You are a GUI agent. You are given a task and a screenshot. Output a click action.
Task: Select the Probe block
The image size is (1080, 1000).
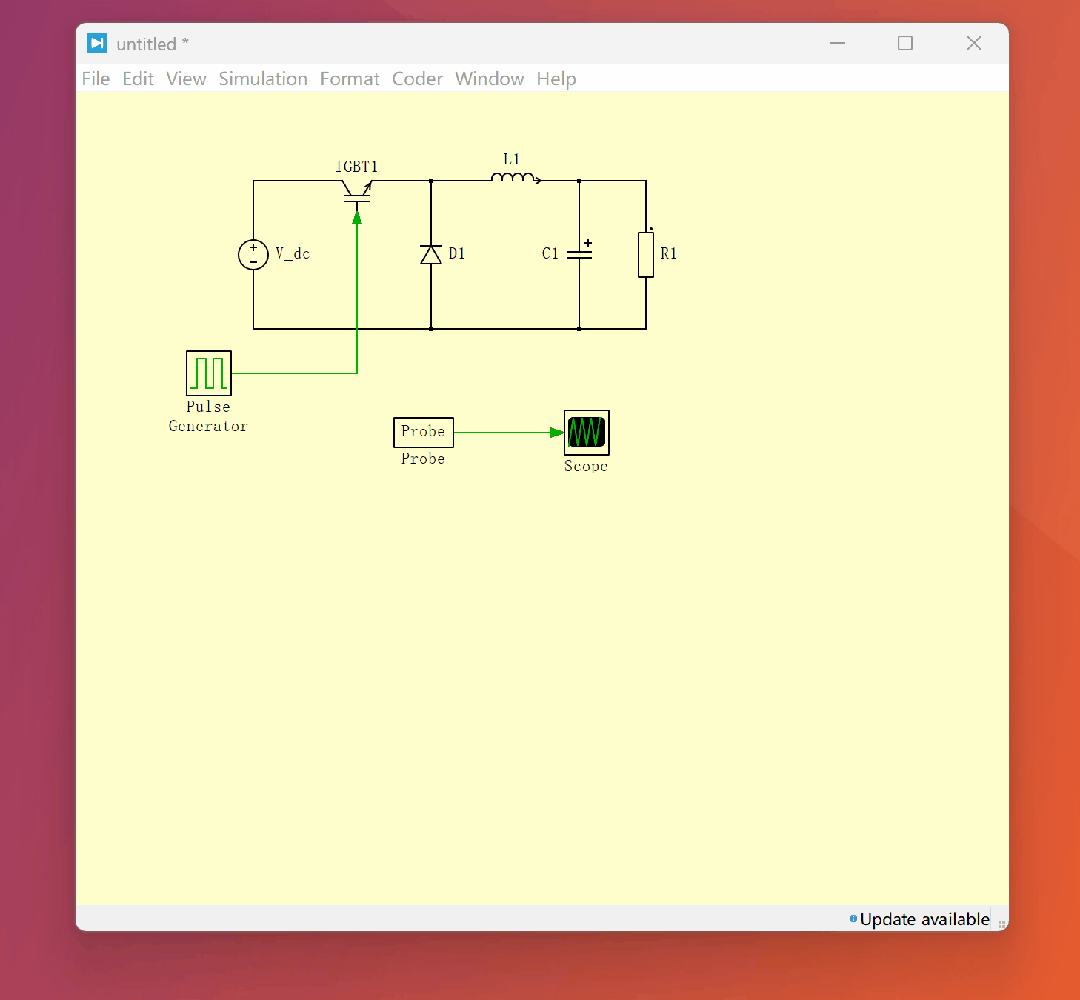[424, 432]
